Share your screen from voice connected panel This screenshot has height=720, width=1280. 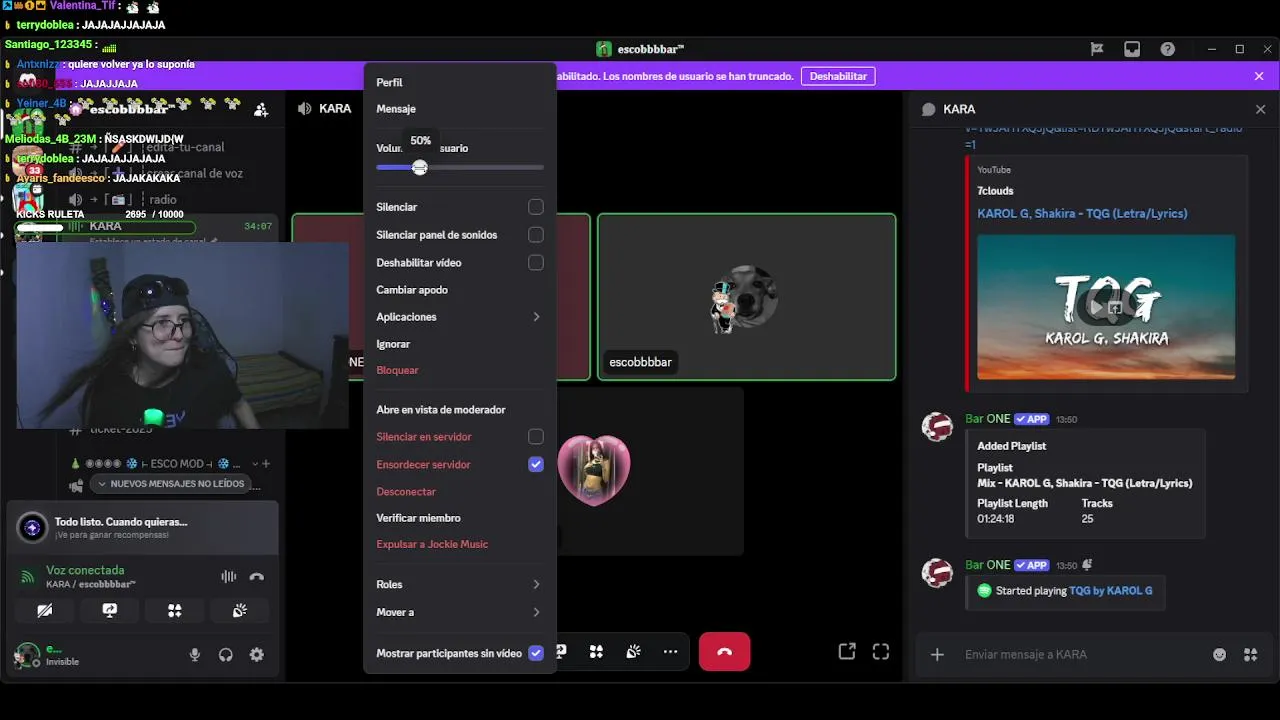pos(109,610)
